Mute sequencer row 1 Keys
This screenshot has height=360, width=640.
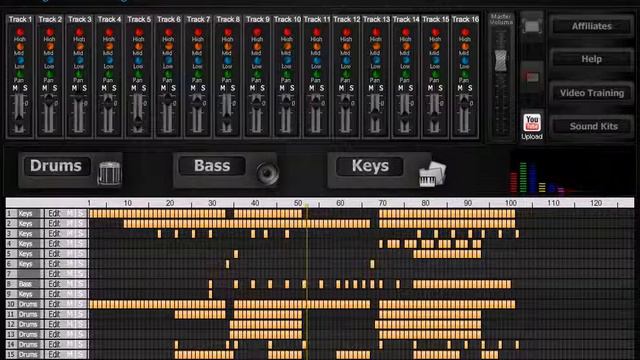[69, 213]
